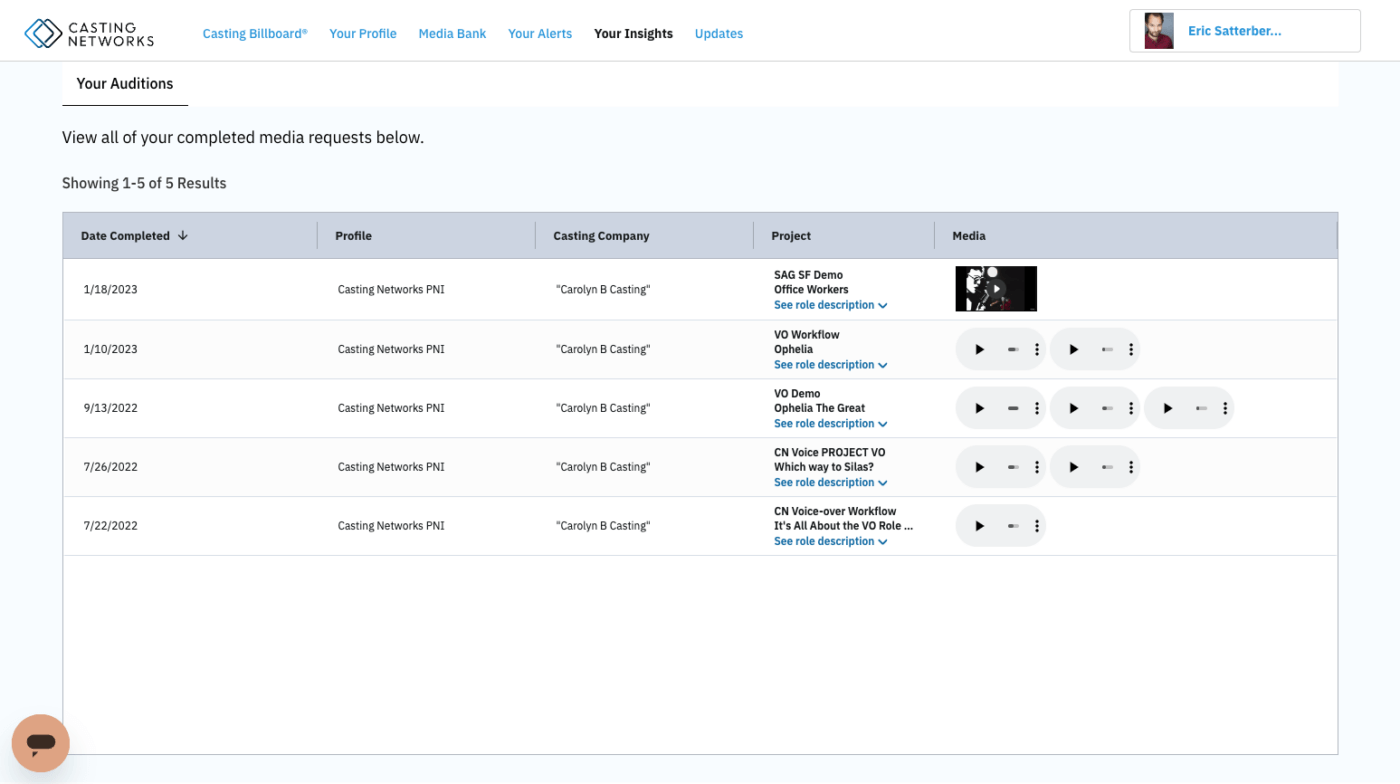Screen dimensions: 1400x784
Task: Toggle the Date Completed sort arrow
Action: pyautogui.click(x=183, y=235)
